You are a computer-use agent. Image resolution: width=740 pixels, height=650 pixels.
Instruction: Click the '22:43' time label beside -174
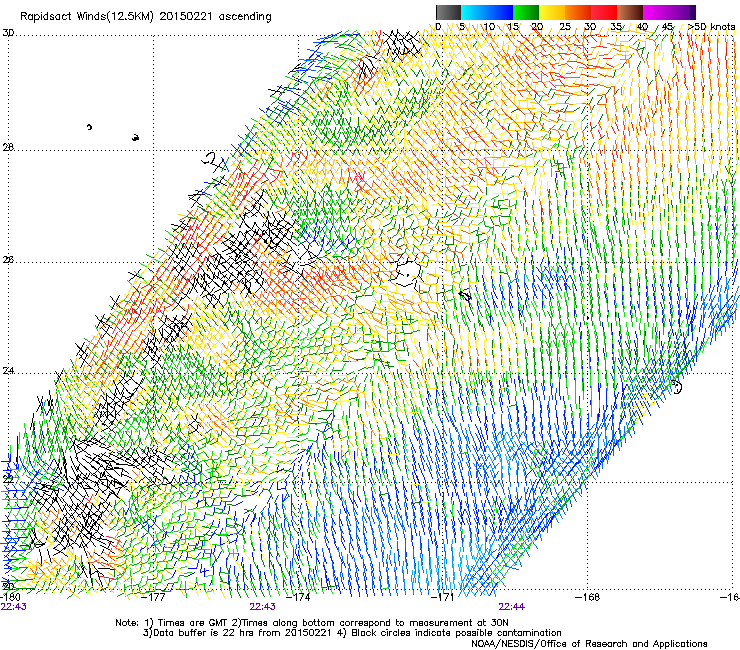point(262,607)
